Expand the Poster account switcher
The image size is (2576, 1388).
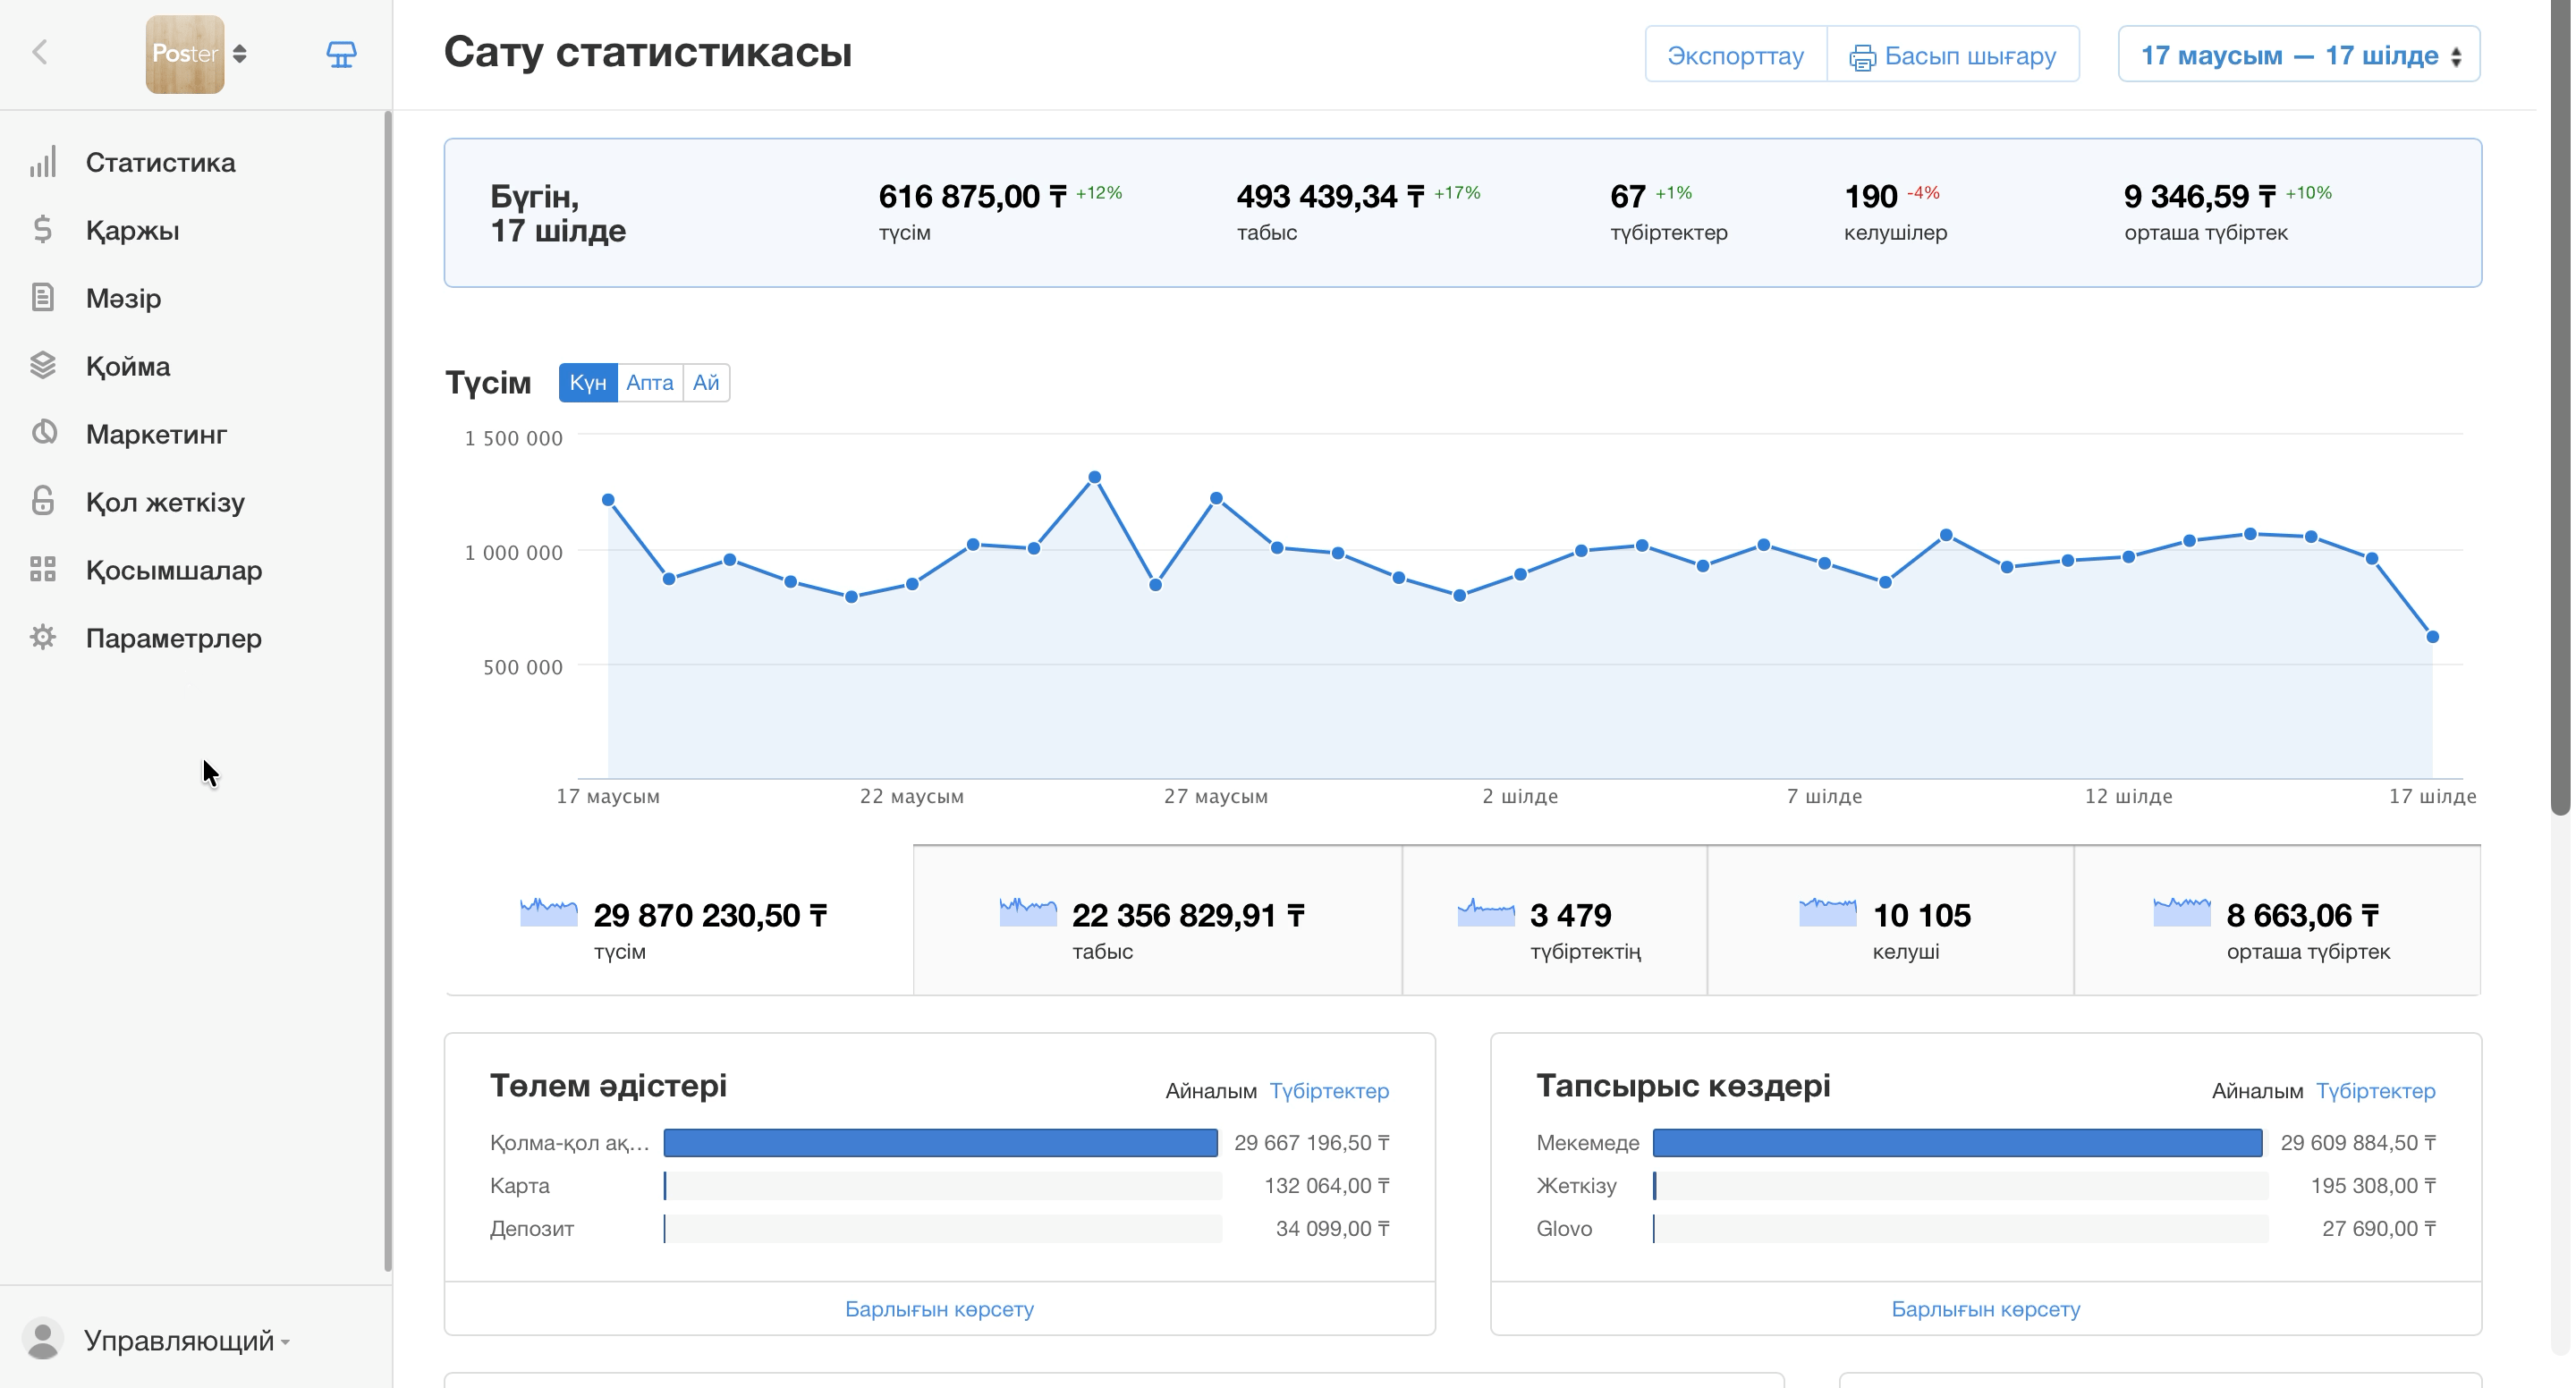coord(197,54)
